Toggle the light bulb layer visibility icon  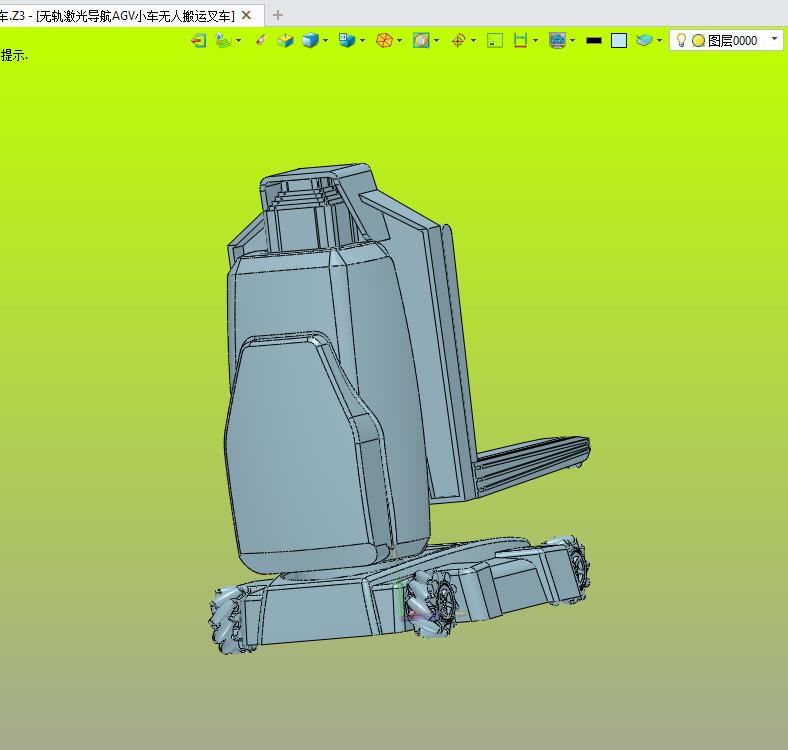(x=681, y=40)
